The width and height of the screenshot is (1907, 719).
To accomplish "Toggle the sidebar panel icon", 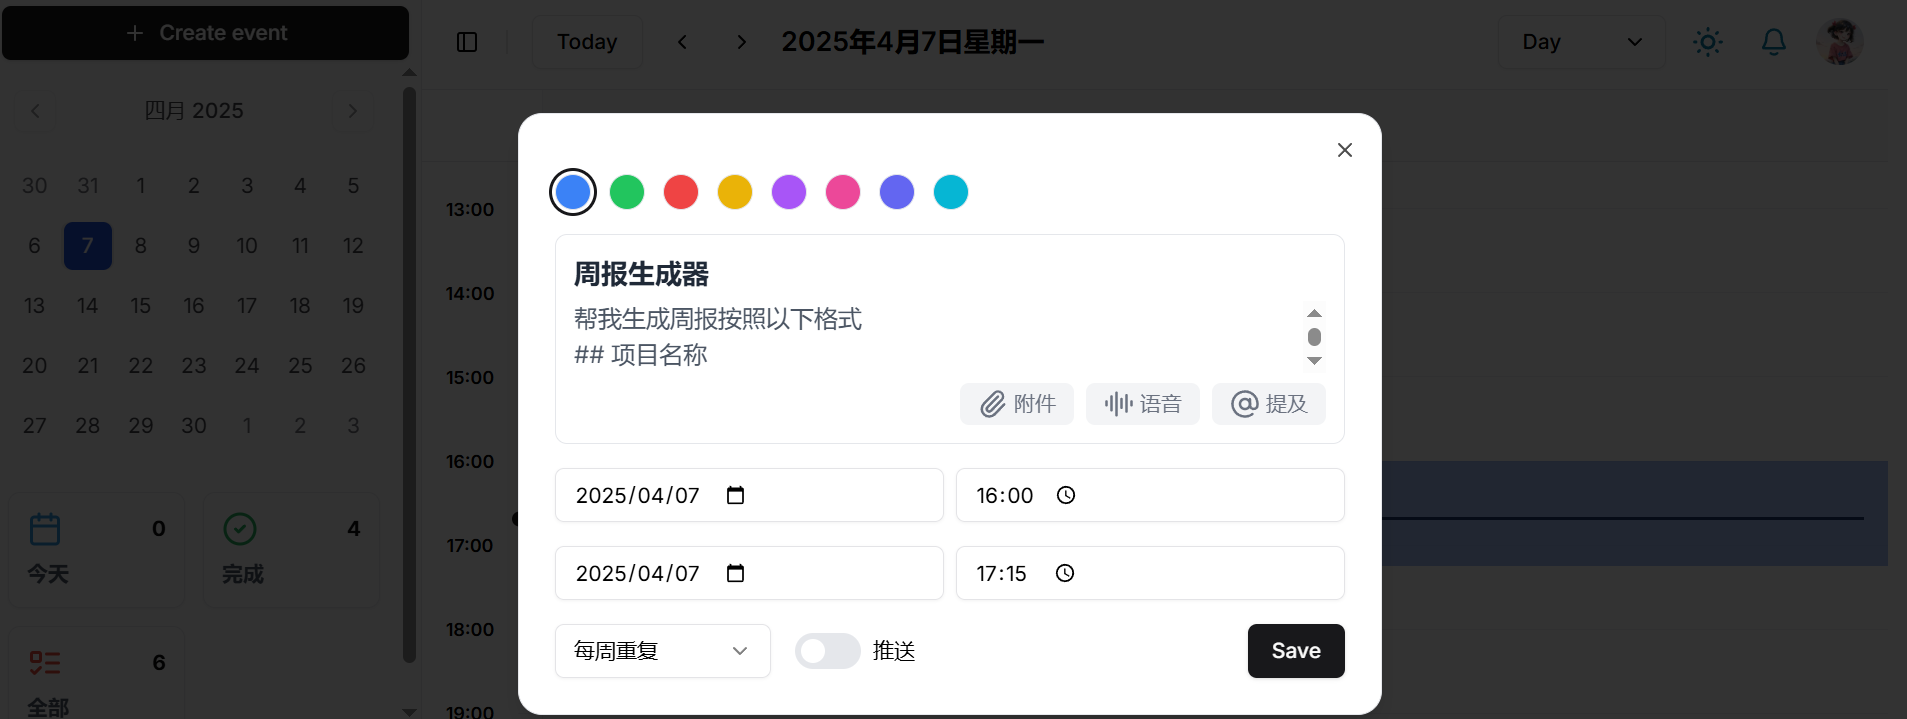I will click(467, 42).
